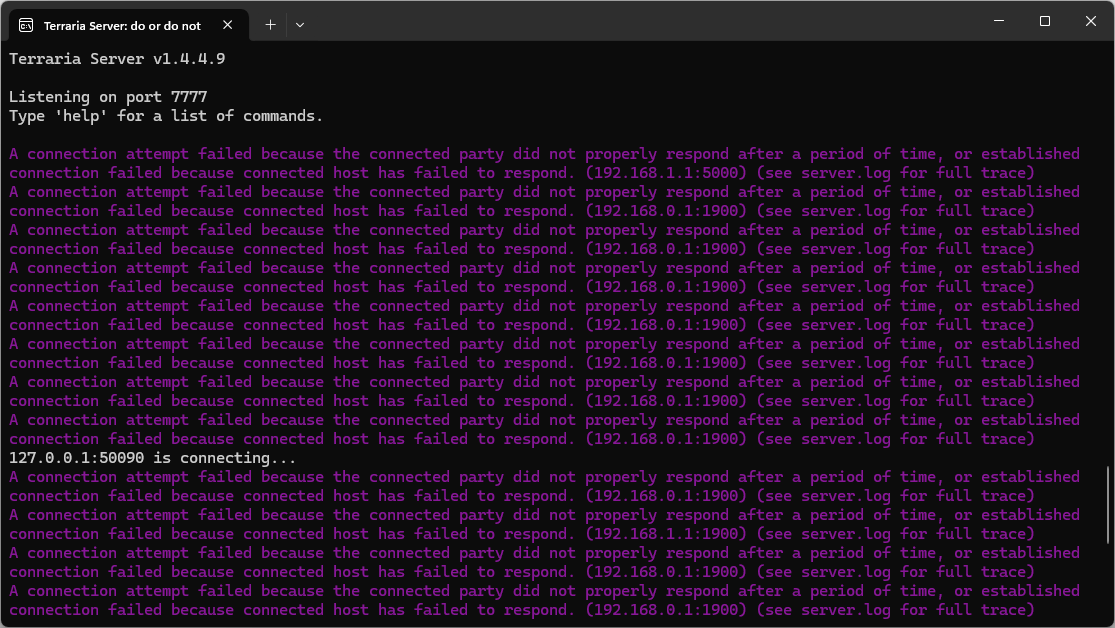The image size is (1115, 628).
Task: Maximize the terminal window
Action: point(1045,21)
